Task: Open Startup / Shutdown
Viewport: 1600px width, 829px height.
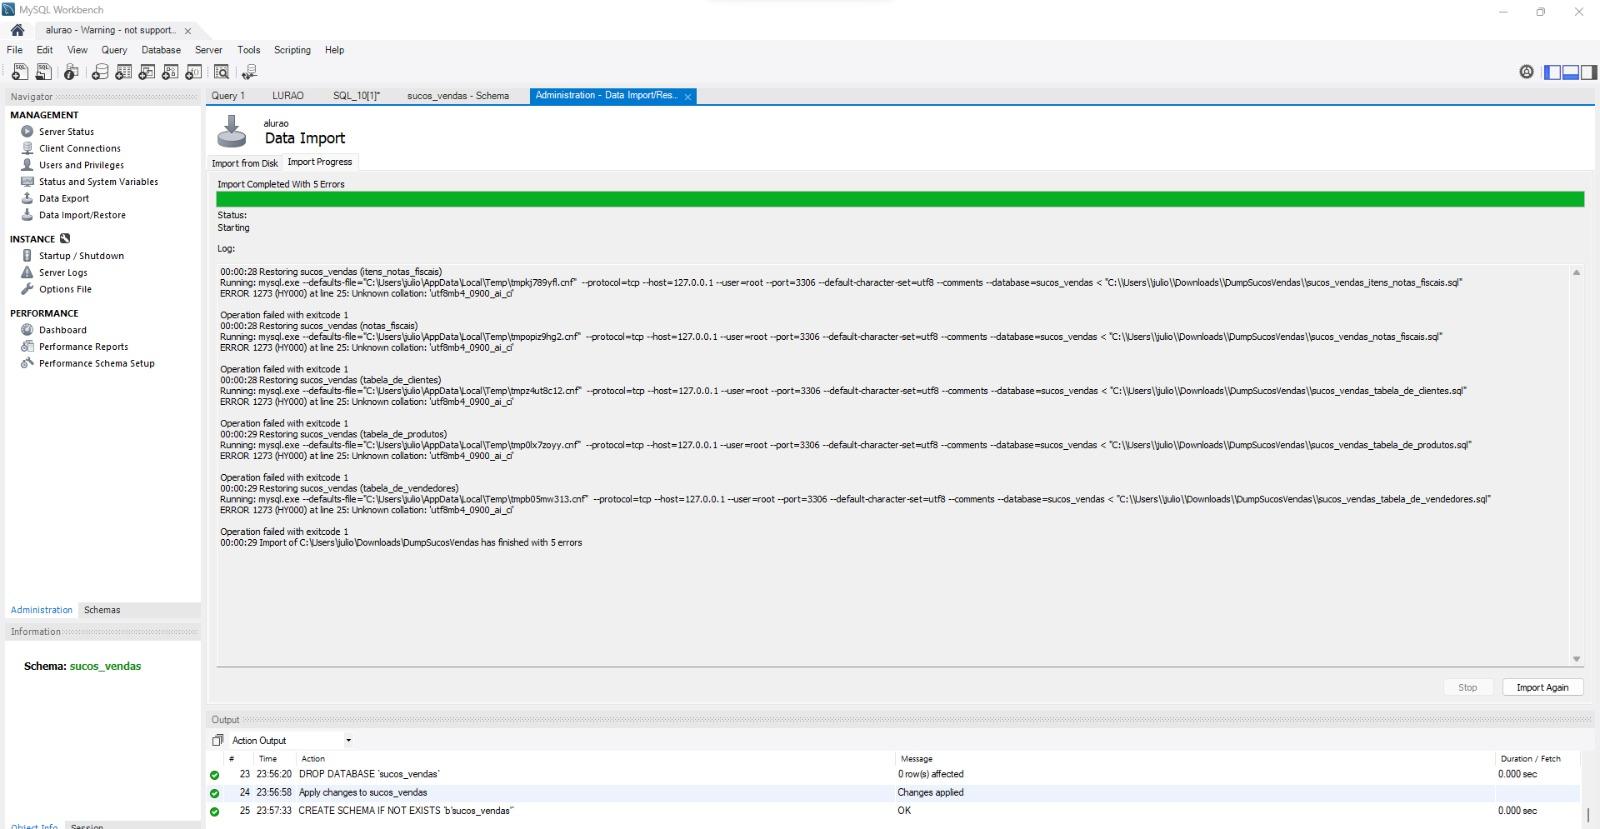Action: coord(81,256)
